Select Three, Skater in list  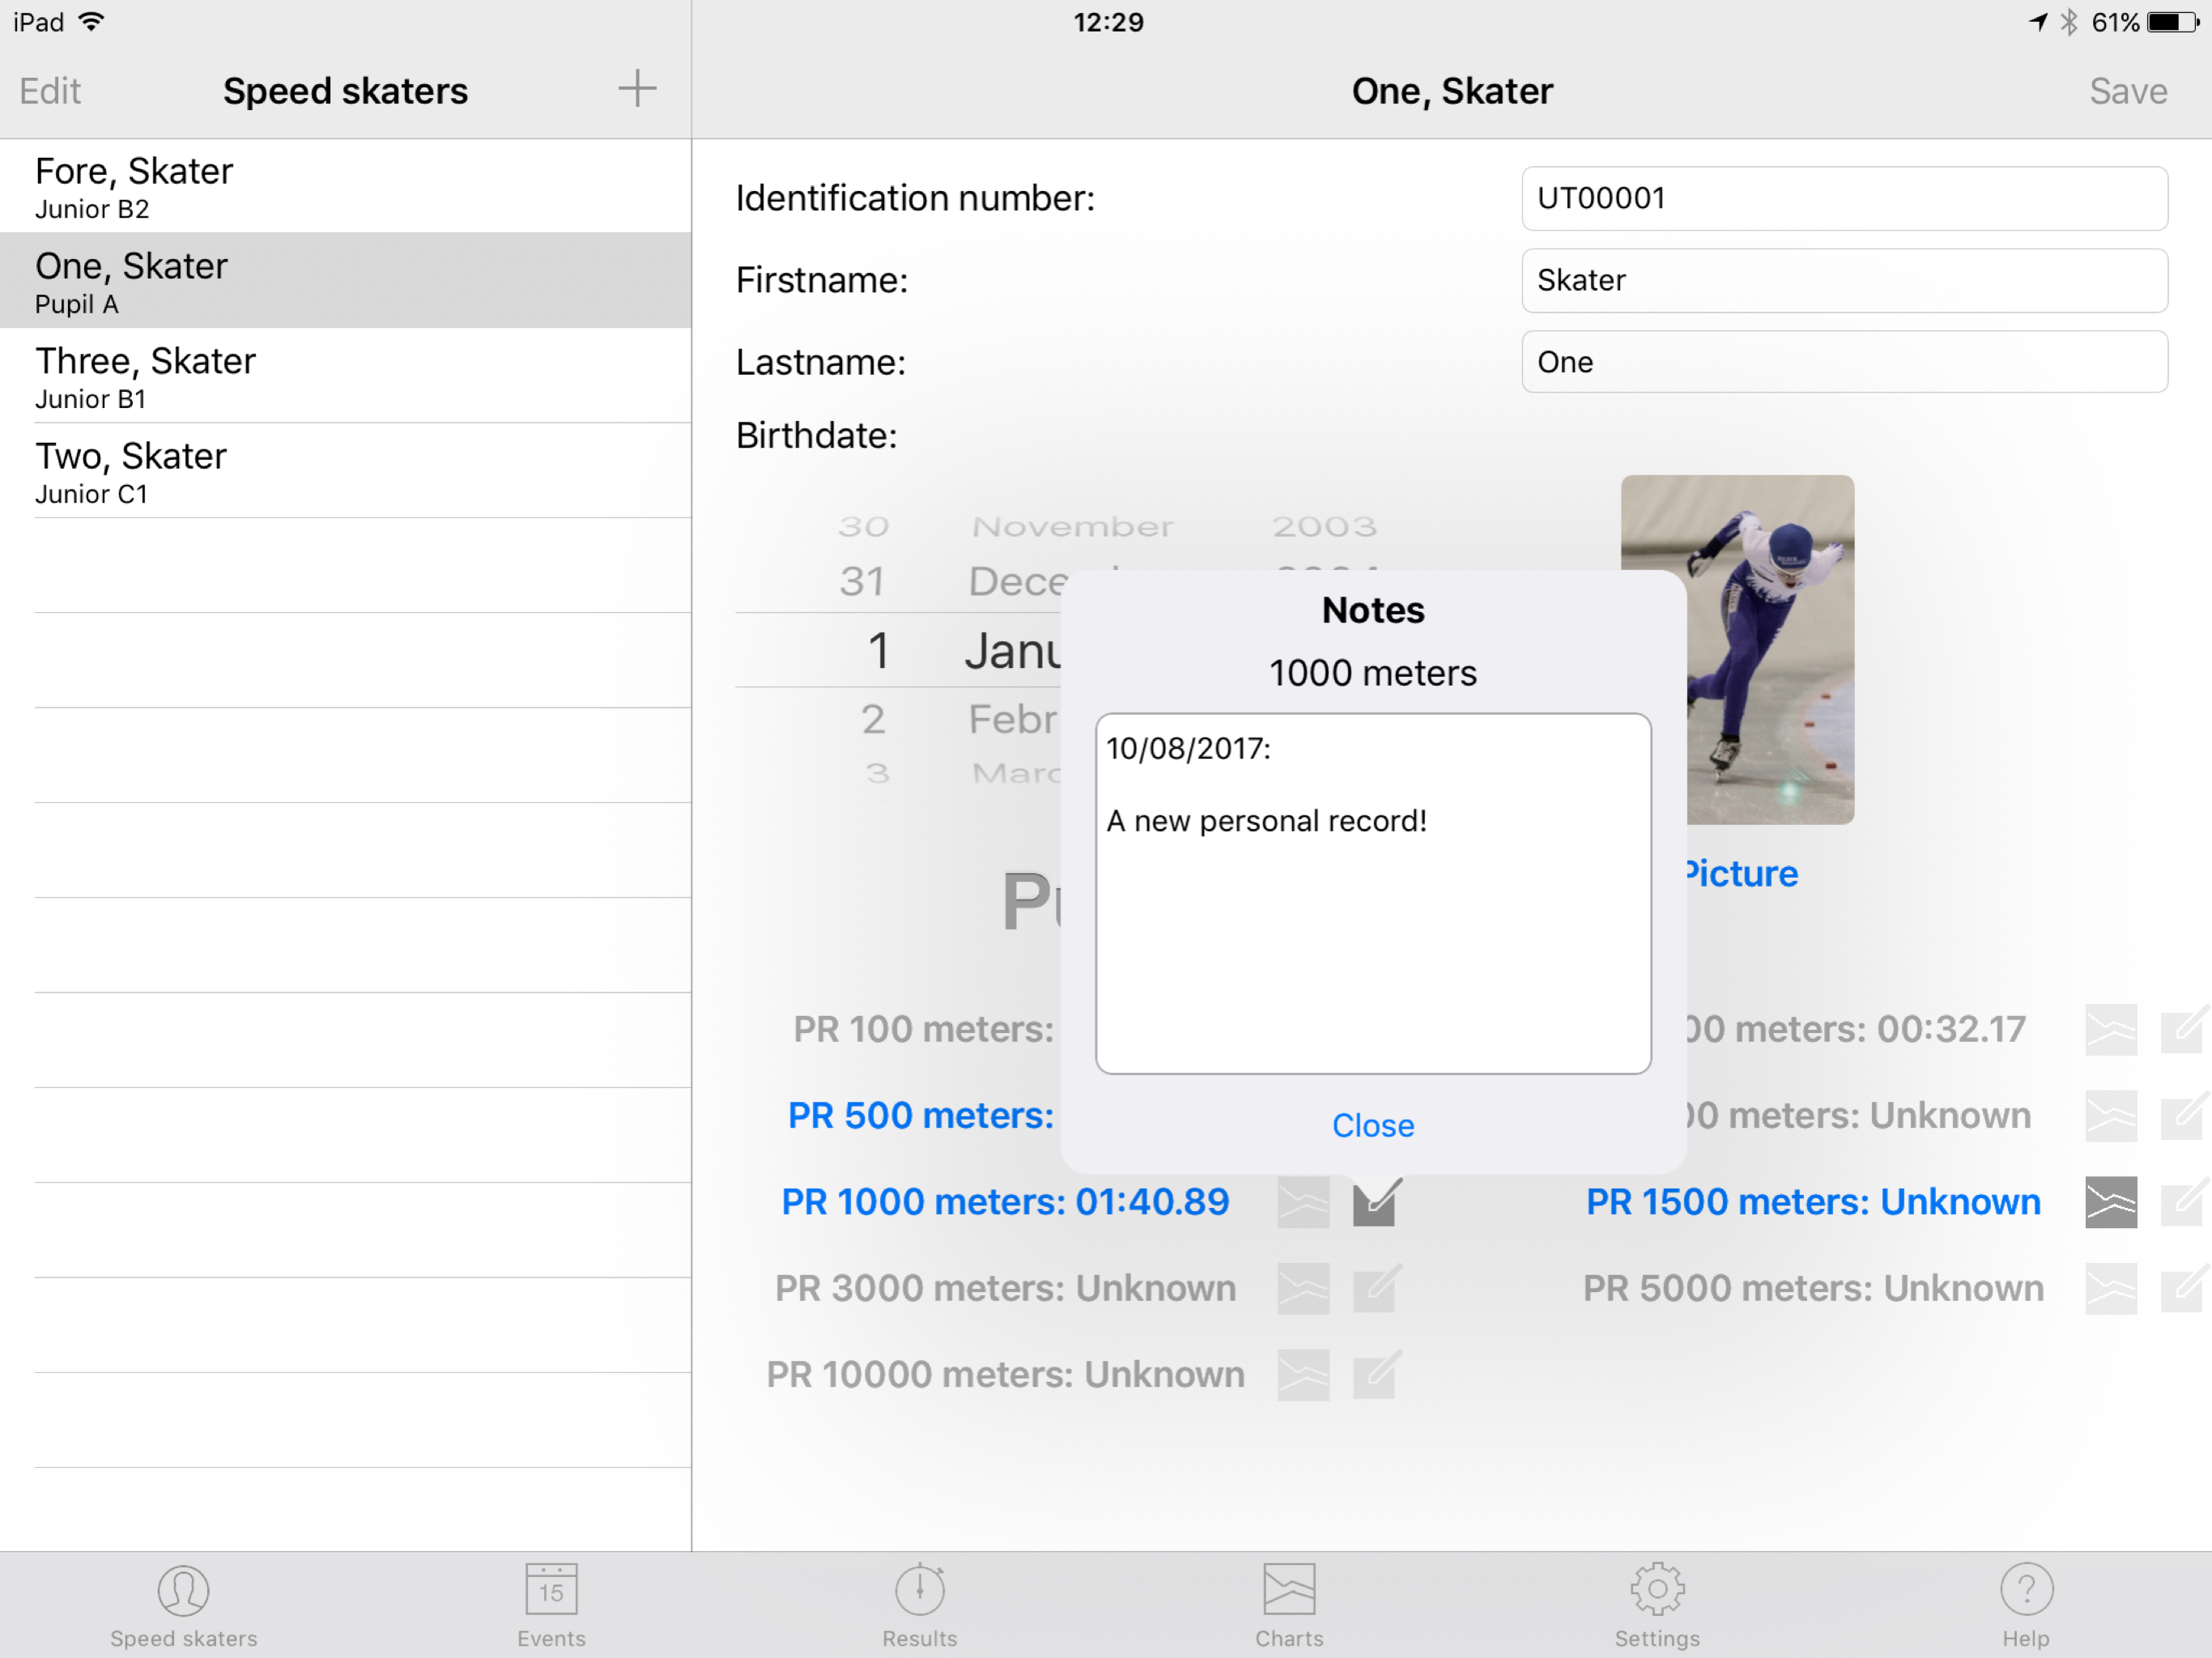pos(345,376)
